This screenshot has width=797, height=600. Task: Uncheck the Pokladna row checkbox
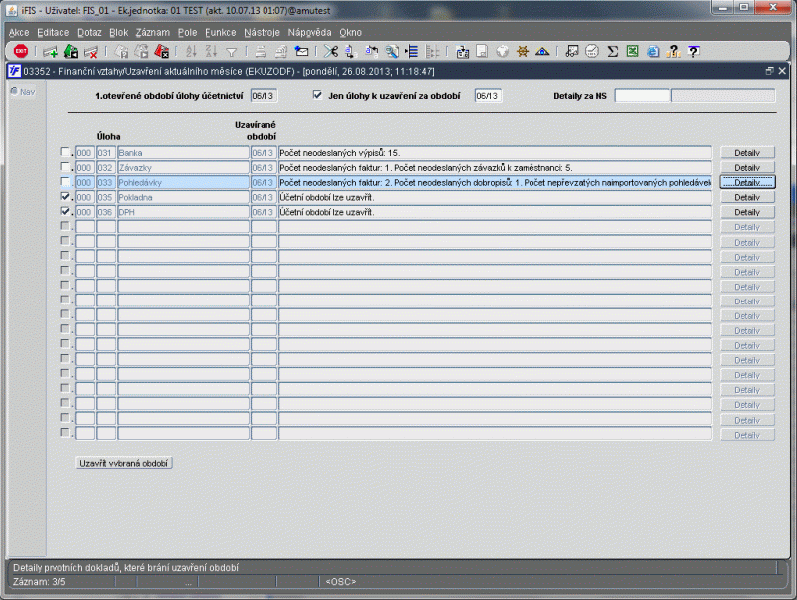point(65,196)
